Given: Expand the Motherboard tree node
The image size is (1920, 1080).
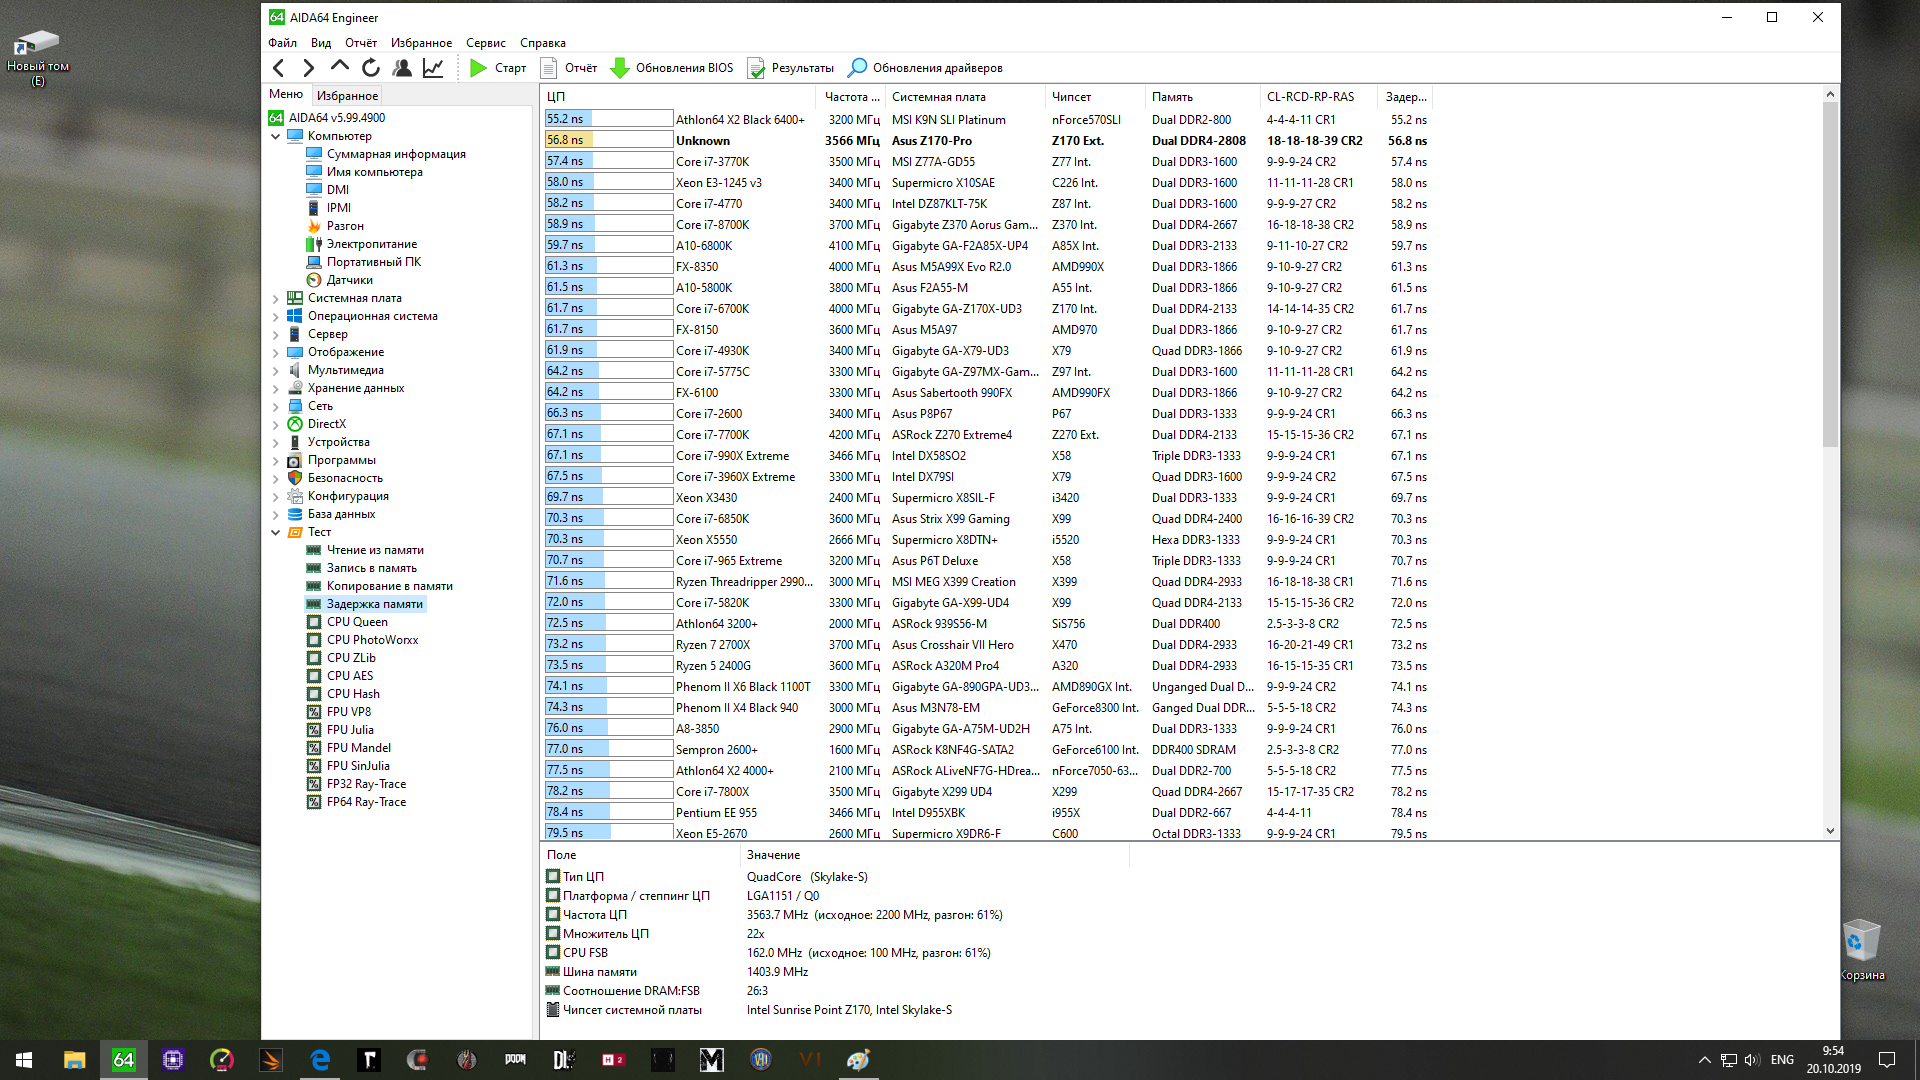Looking at the screenshot, I should click(276, 298).
